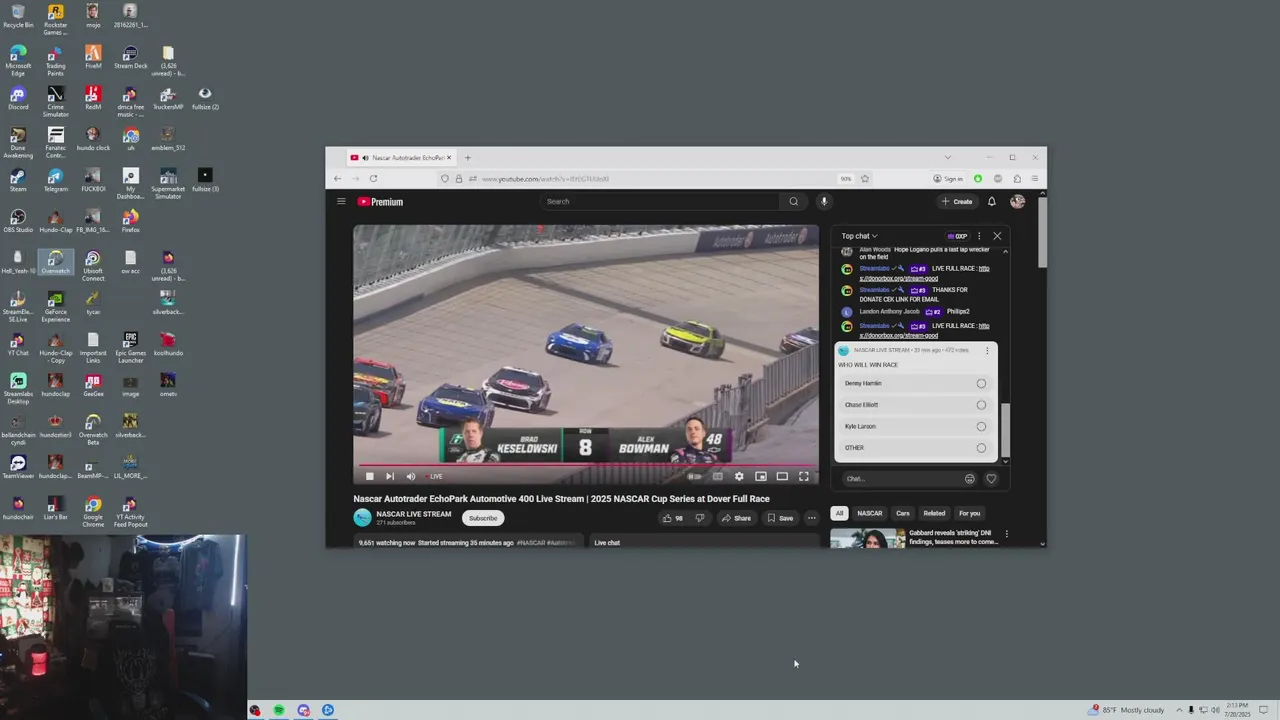Click the Share button

pos(736,518)
